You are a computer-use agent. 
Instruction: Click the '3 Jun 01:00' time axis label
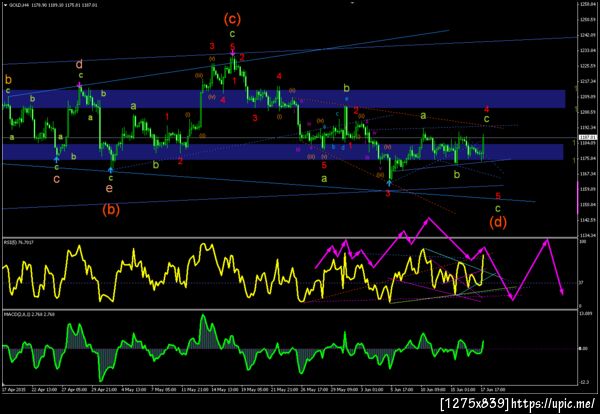[372, 390]
